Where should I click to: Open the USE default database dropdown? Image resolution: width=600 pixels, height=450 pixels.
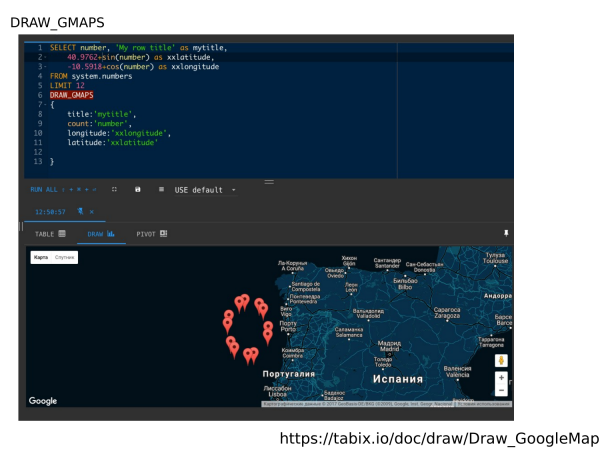point(205,189)
